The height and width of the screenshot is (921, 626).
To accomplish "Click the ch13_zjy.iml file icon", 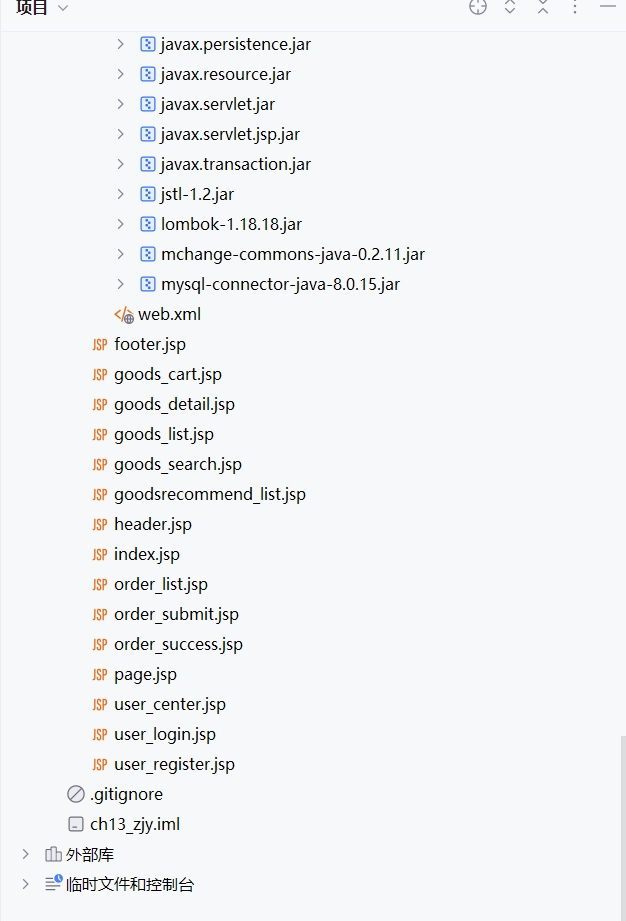I will pos(76,824).
